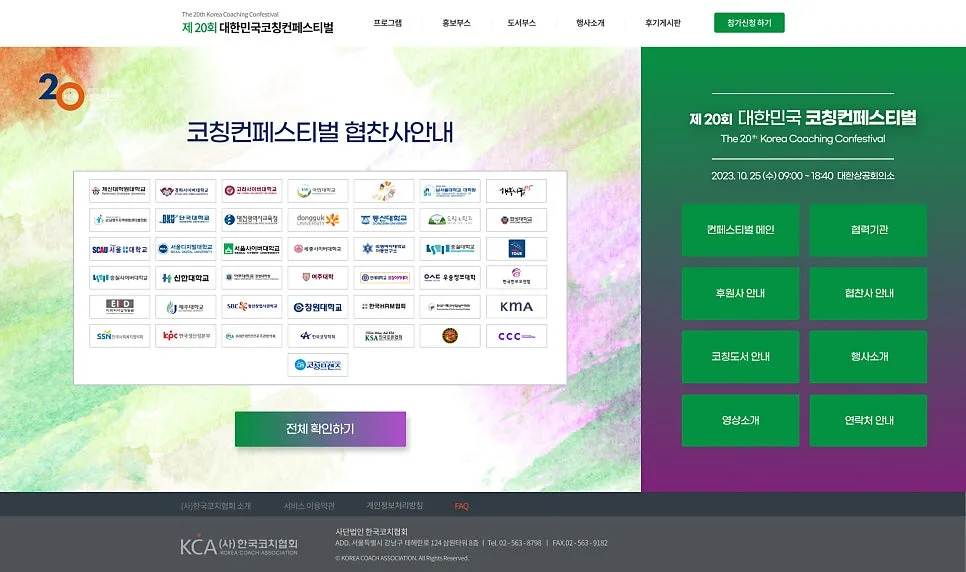Screen dimensions: 966x572
Task: Click the KCA 한국코치협회 footer logo
Action: click(238, 545)
